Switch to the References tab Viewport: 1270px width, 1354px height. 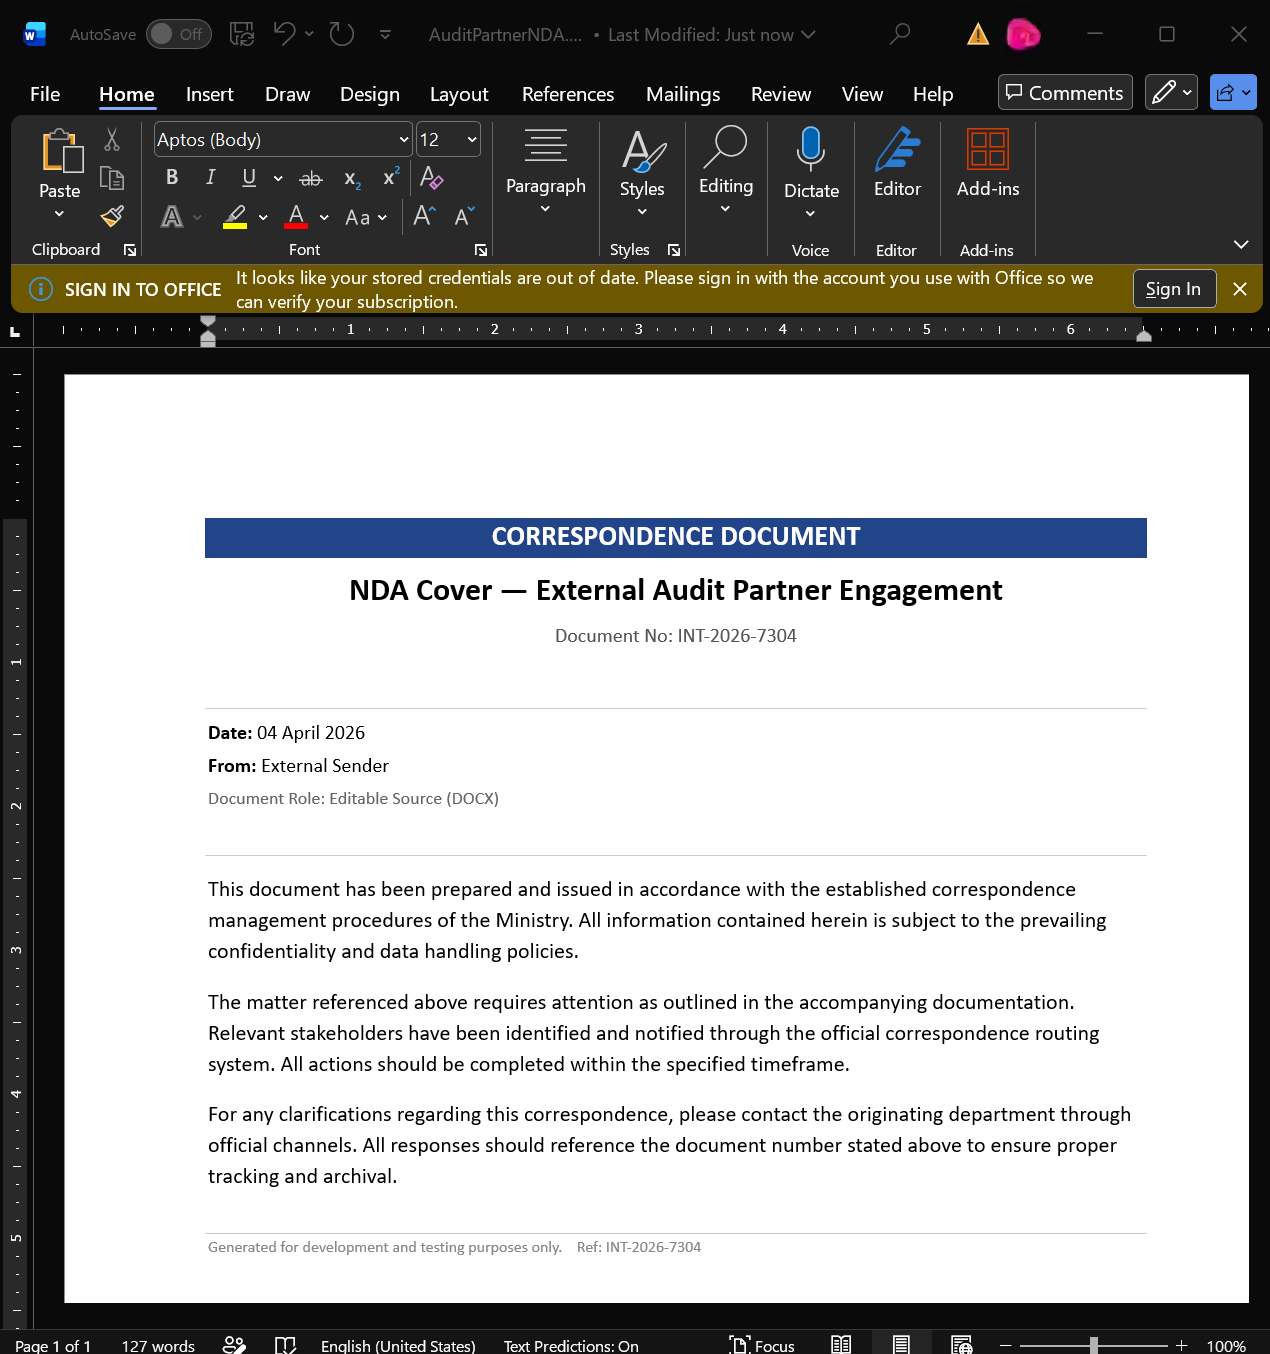pyautogui.click(x=568, y=94)
